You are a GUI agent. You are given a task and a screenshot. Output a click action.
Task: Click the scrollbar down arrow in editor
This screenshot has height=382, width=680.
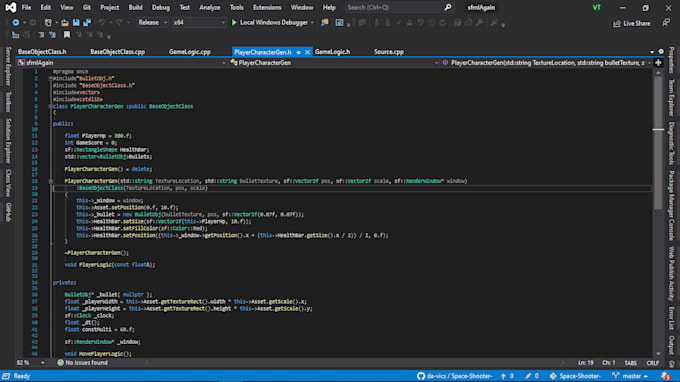[x=658, y=354]
